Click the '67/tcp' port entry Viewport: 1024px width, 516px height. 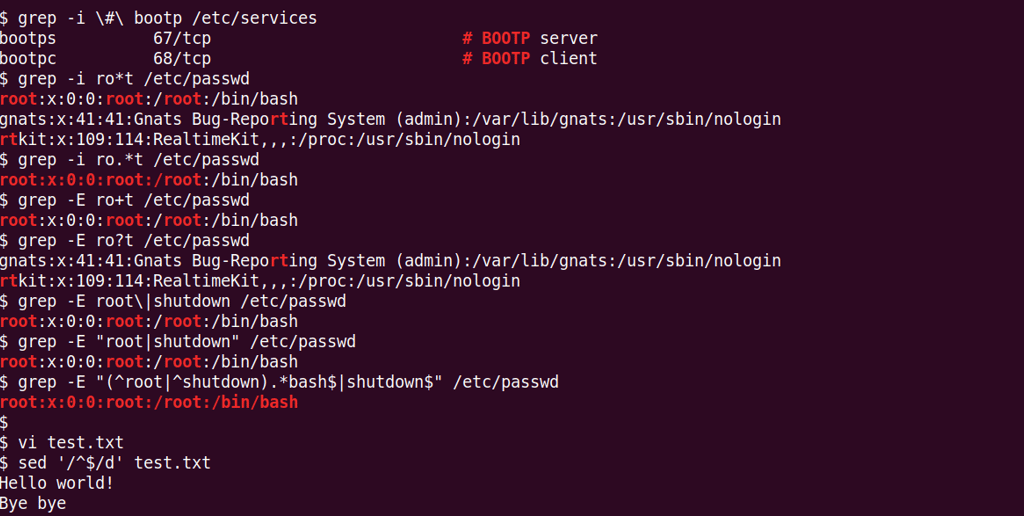182,38
